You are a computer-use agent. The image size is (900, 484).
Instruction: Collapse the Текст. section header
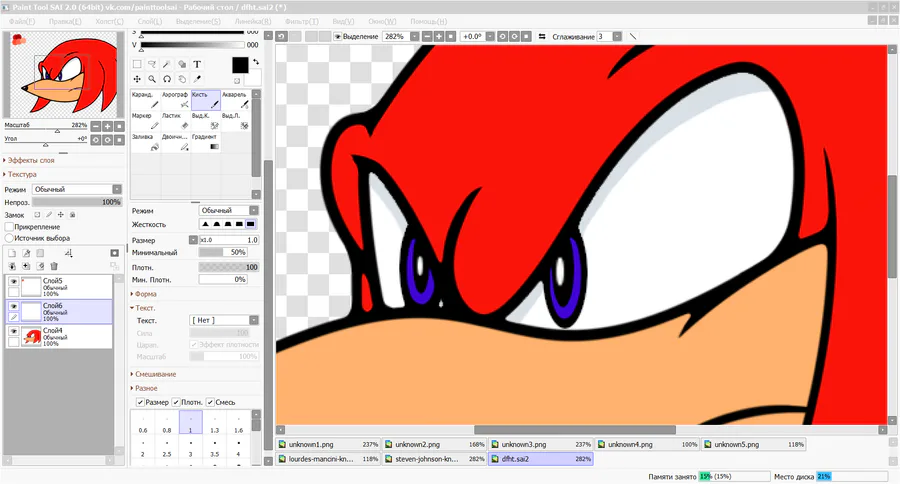(143, 308)
